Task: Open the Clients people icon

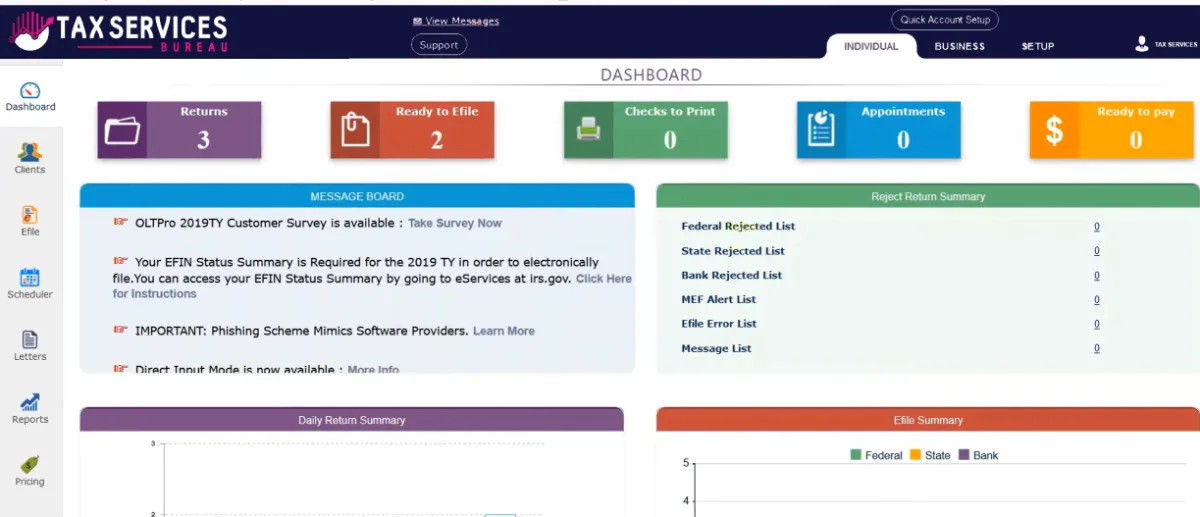Action: 30,152
